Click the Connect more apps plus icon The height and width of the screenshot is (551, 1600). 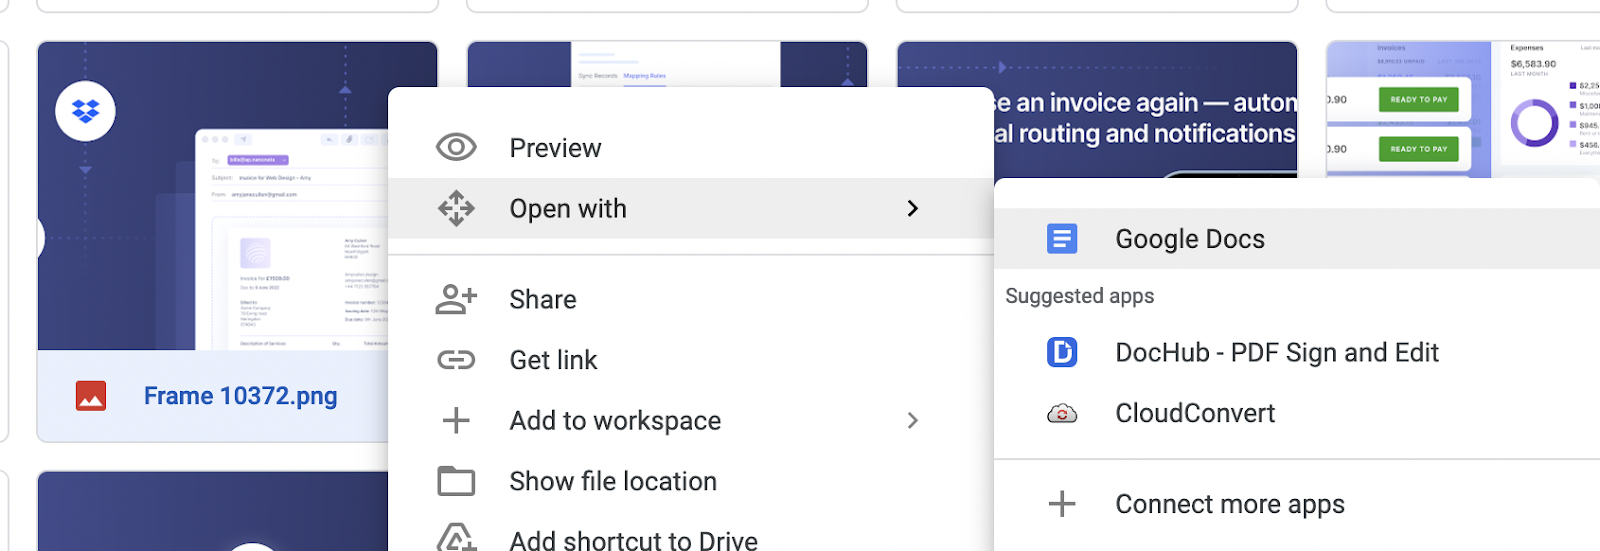tap(1062, 504)
